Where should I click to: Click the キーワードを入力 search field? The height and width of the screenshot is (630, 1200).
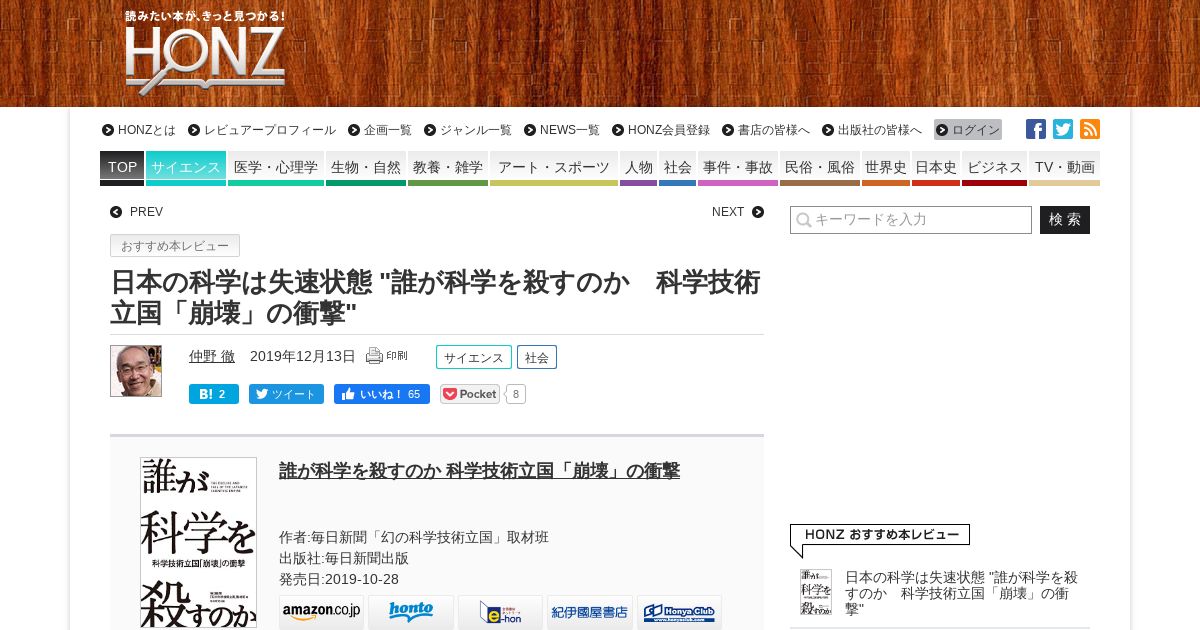click(911, 220)
